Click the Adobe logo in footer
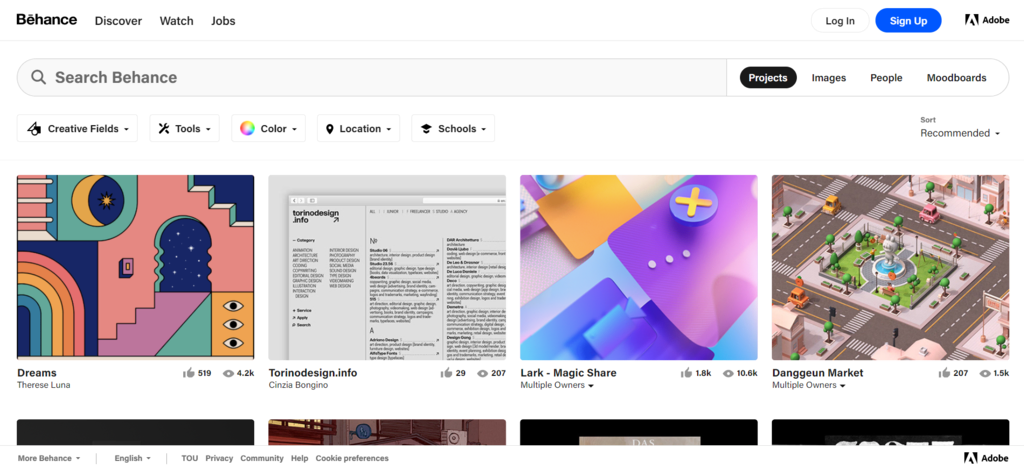 pyautogui.click(x=985, y=458)
